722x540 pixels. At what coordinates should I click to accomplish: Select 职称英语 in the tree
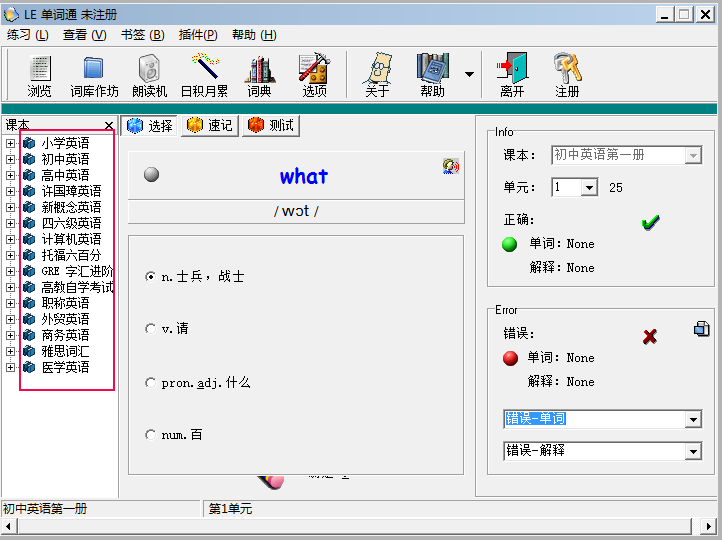[65, 303]
